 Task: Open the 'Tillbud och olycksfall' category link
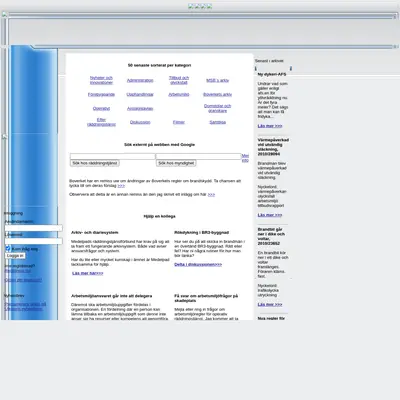tap(179, 80)
